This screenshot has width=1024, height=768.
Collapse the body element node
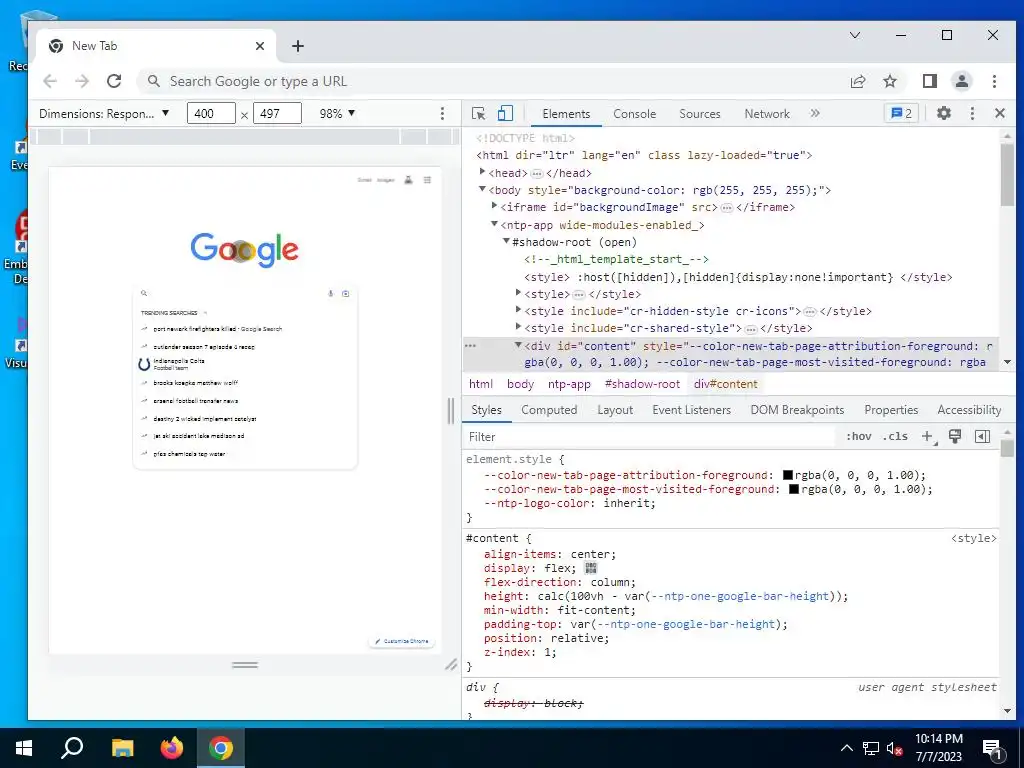[x=483, y=189]
